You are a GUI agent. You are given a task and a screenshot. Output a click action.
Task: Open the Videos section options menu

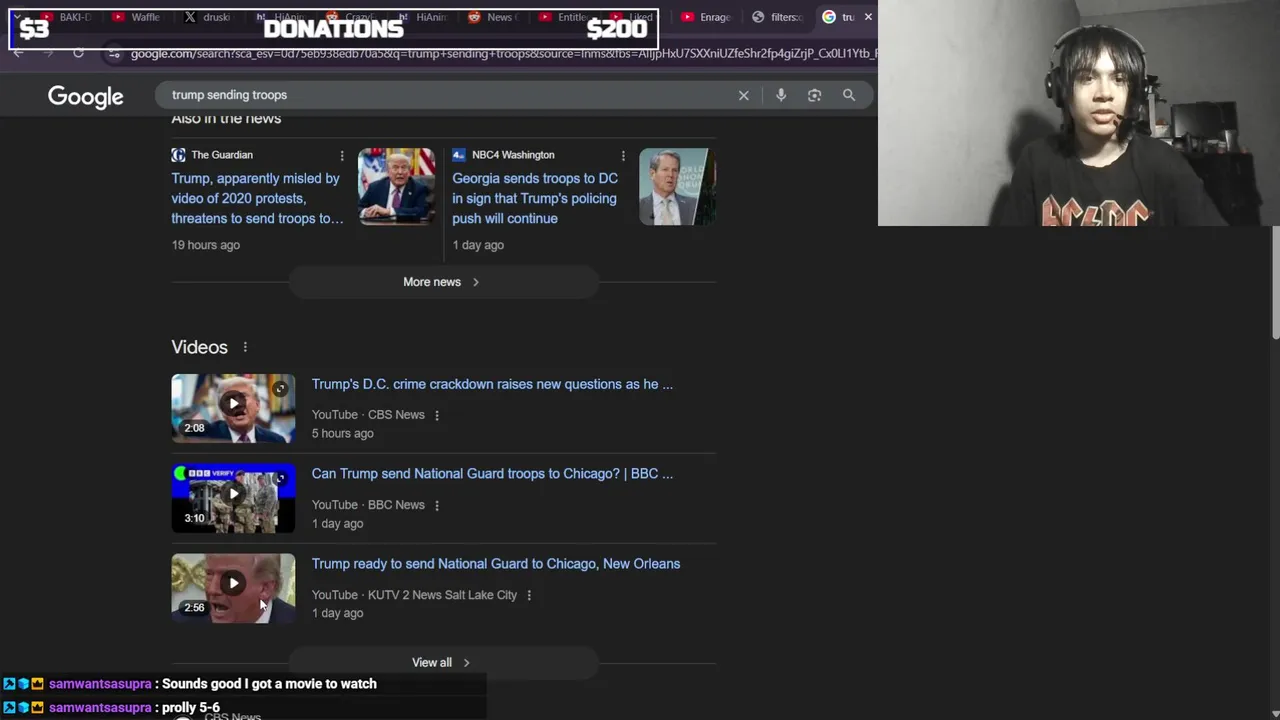(x=245, y=347)
